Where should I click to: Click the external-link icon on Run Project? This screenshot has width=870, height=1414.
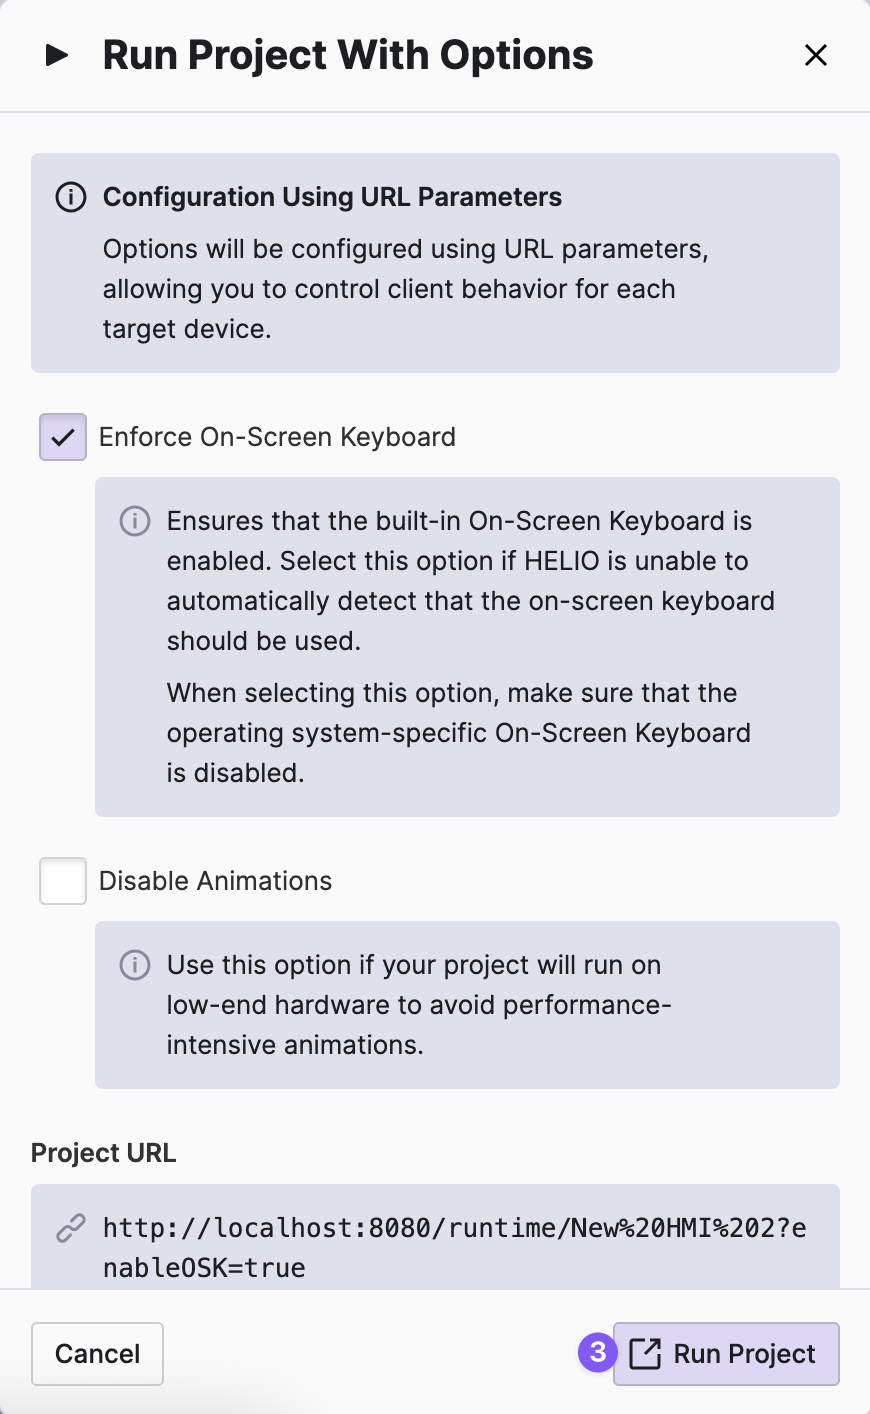coord(645,1354)
